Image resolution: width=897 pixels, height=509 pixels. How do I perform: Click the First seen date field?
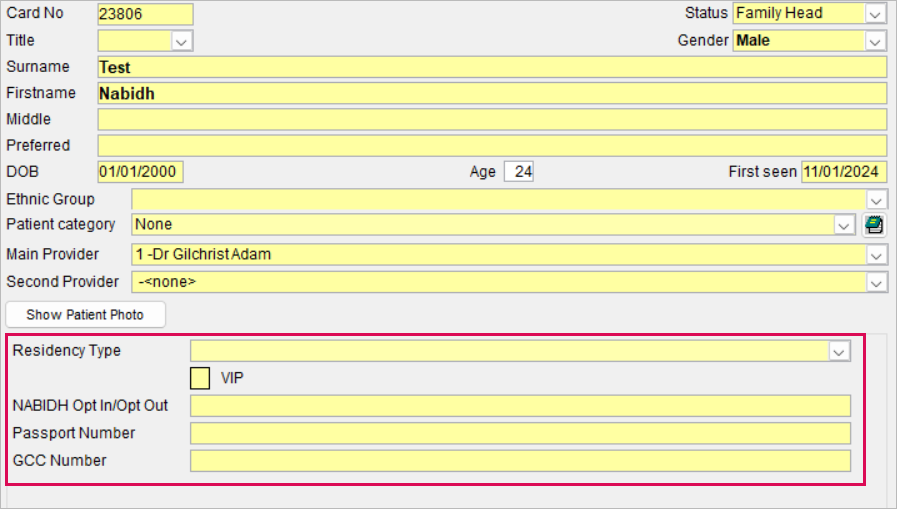click(844, 172)
